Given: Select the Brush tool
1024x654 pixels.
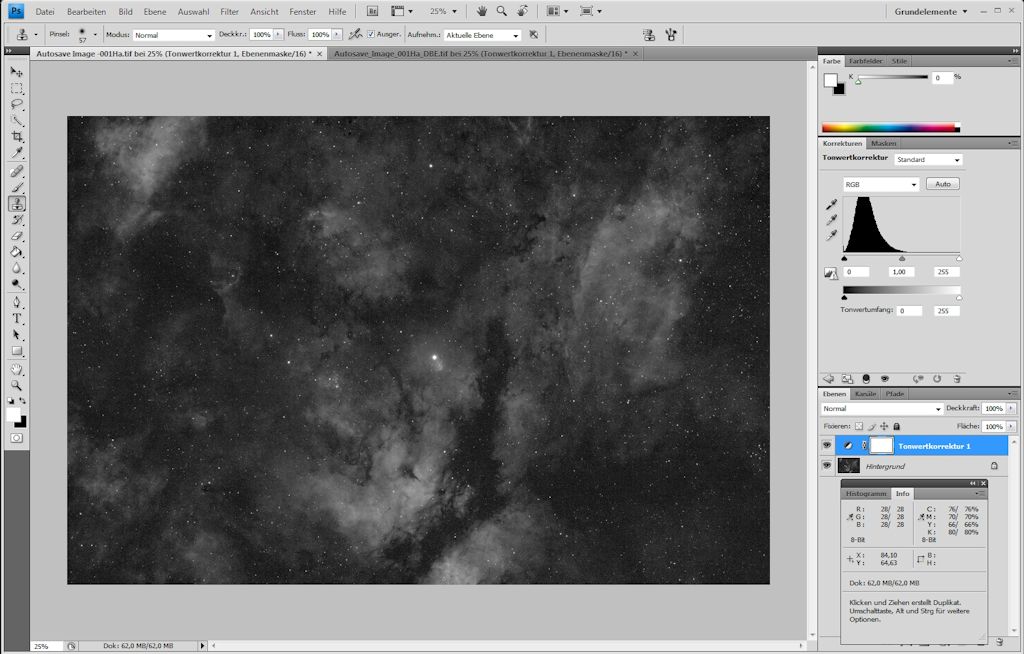Looking at the screenshot, I should pos(17,188).
